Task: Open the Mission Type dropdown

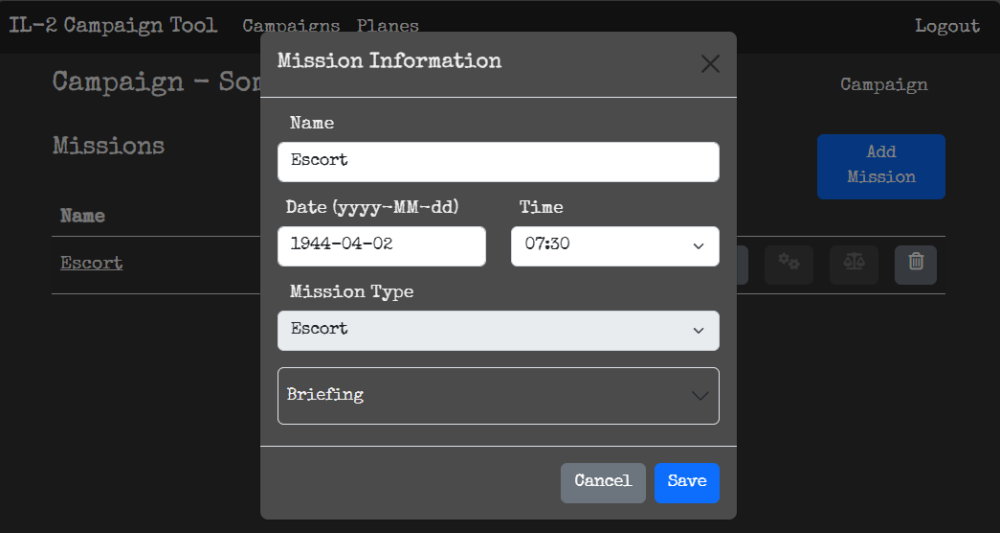Action: (x=498, y=330)
